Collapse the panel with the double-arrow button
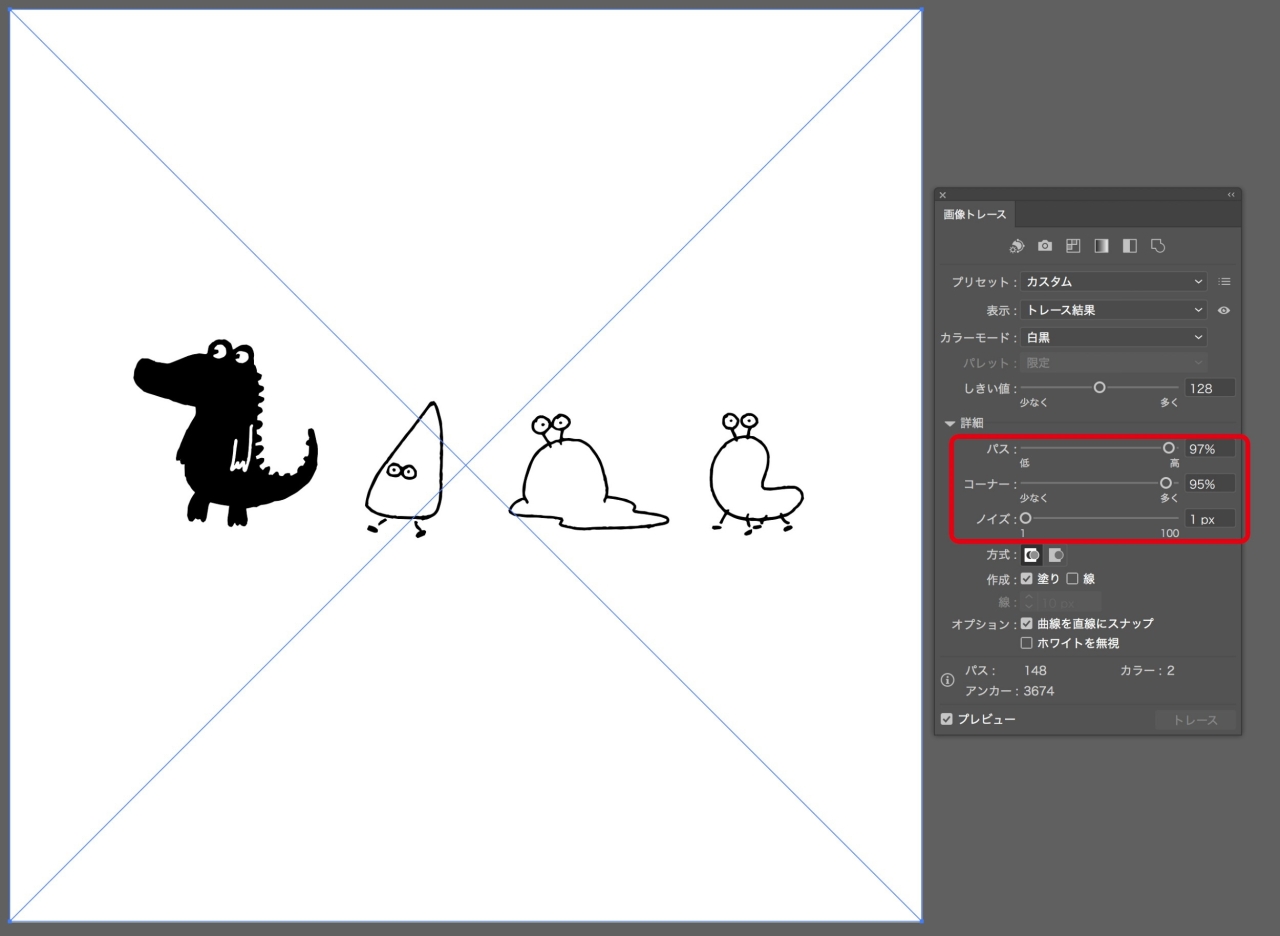 coord(1231,195)
